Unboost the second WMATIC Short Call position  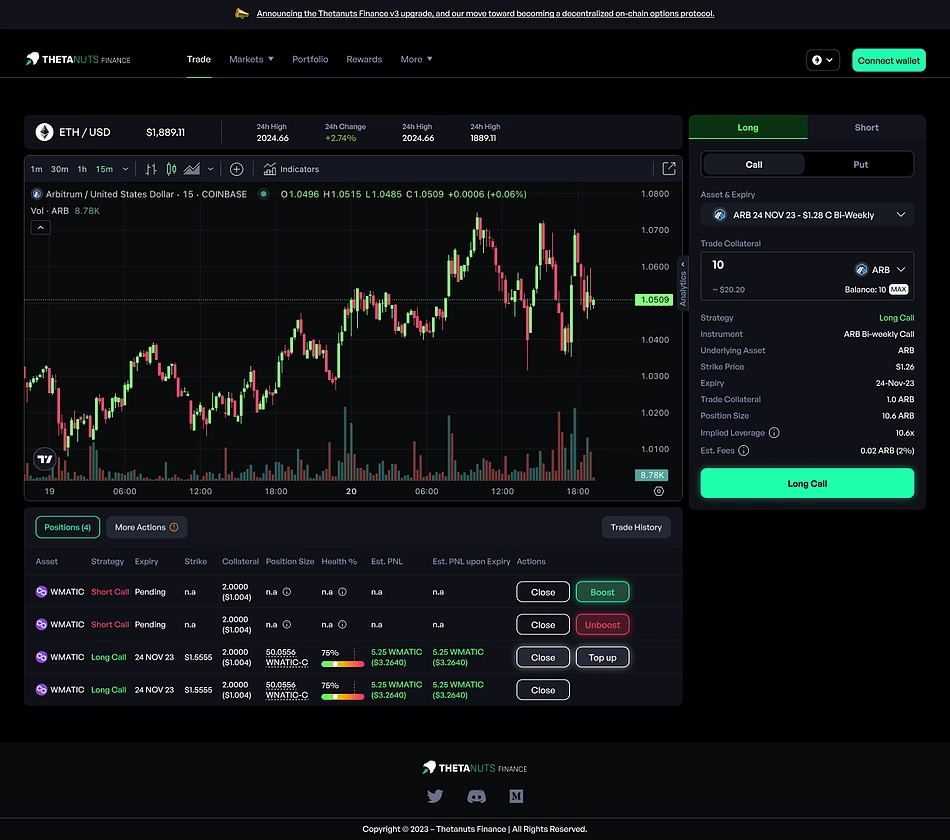pyautogui.click(x=602, y=625)
